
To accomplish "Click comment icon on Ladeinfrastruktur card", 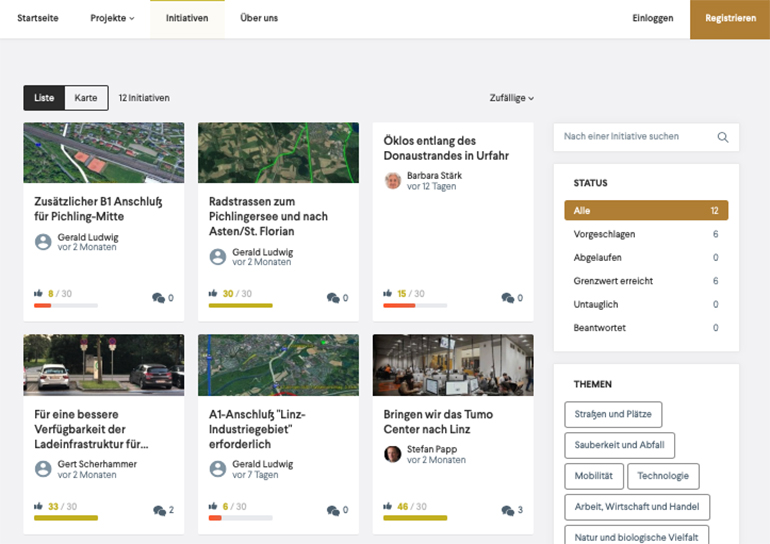I will click(158, 510).
